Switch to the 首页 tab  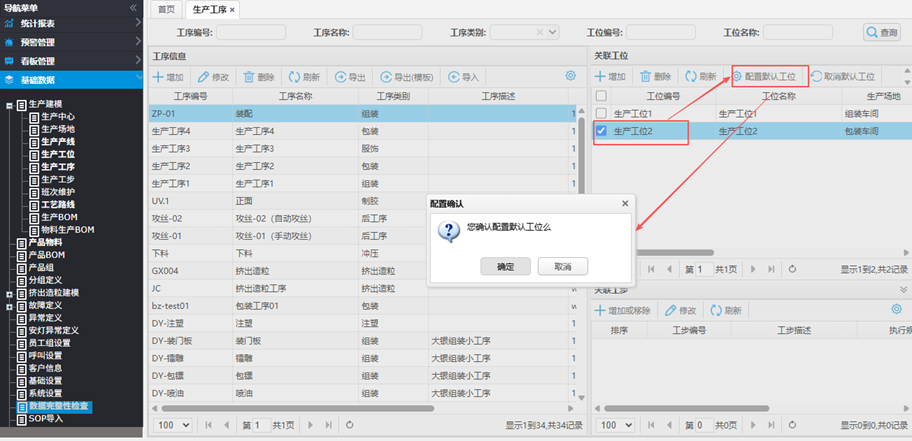[x=166, y=10]
